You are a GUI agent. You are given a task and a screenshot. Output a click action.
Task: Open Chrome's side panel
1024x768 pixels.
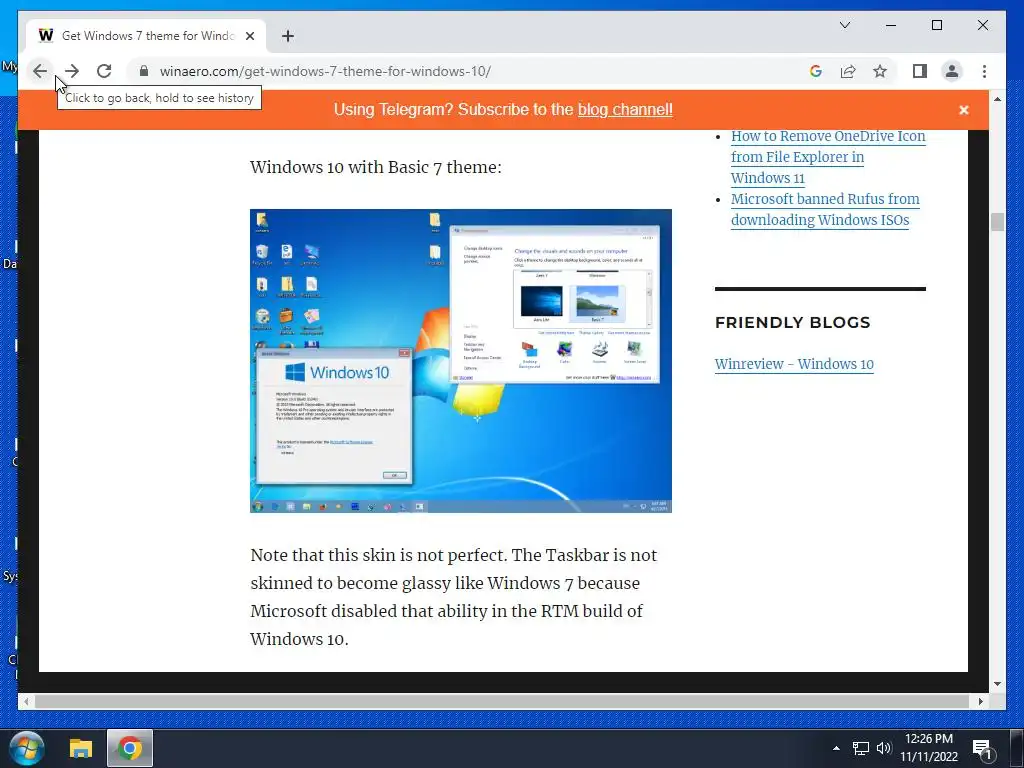point(920,71)
